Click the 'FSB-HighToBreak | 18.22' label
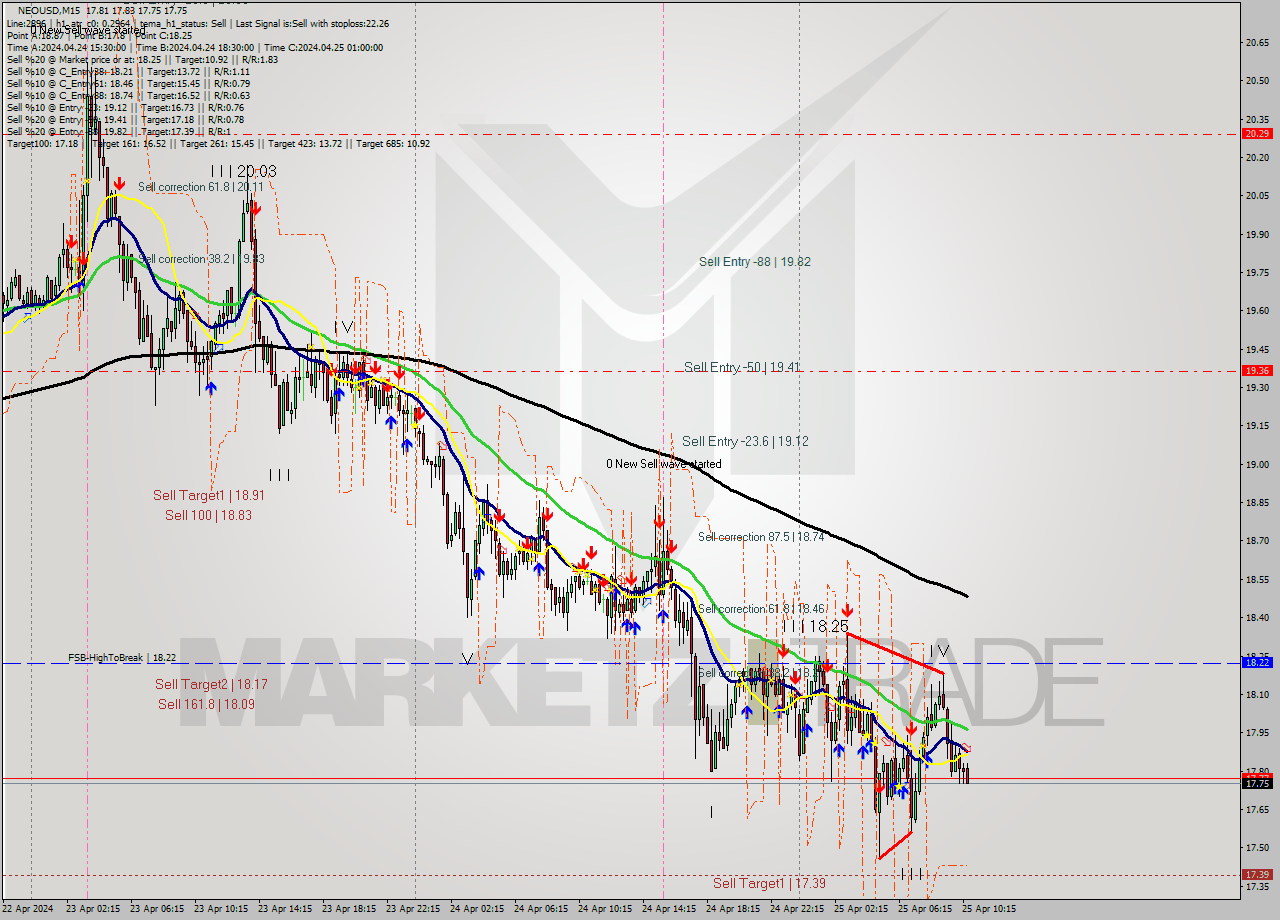Screen dimensions: 1280x920 click(122, 658)
